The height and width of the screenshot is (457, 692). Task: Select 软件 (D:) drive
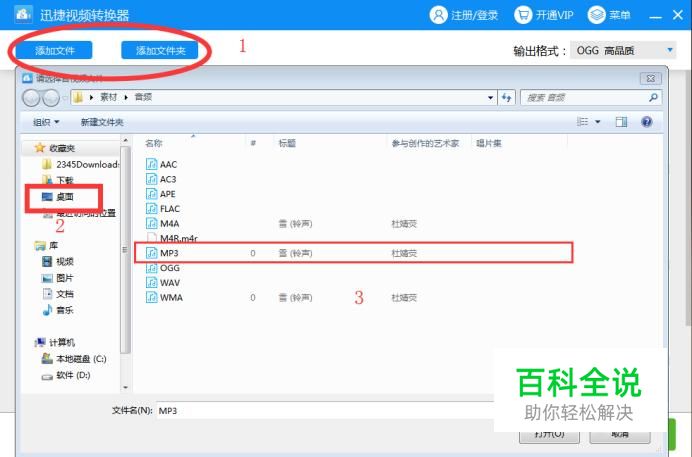tap(66, 375)
